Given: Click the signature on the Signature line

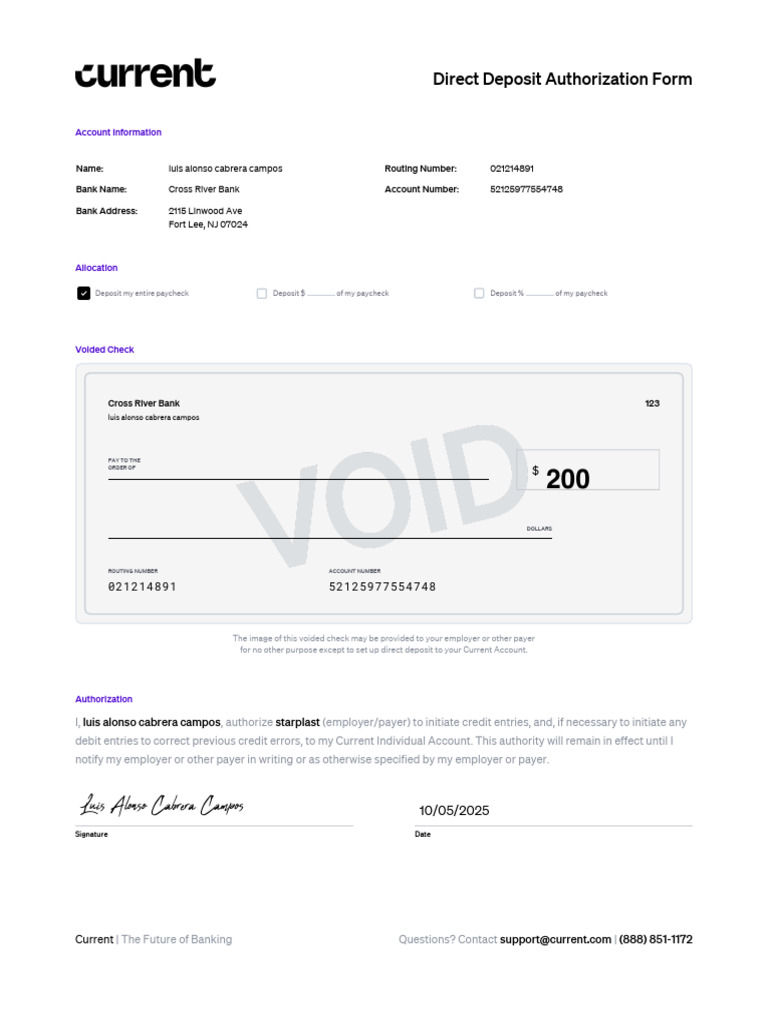Looking at the screenshot, I should 161,805.
